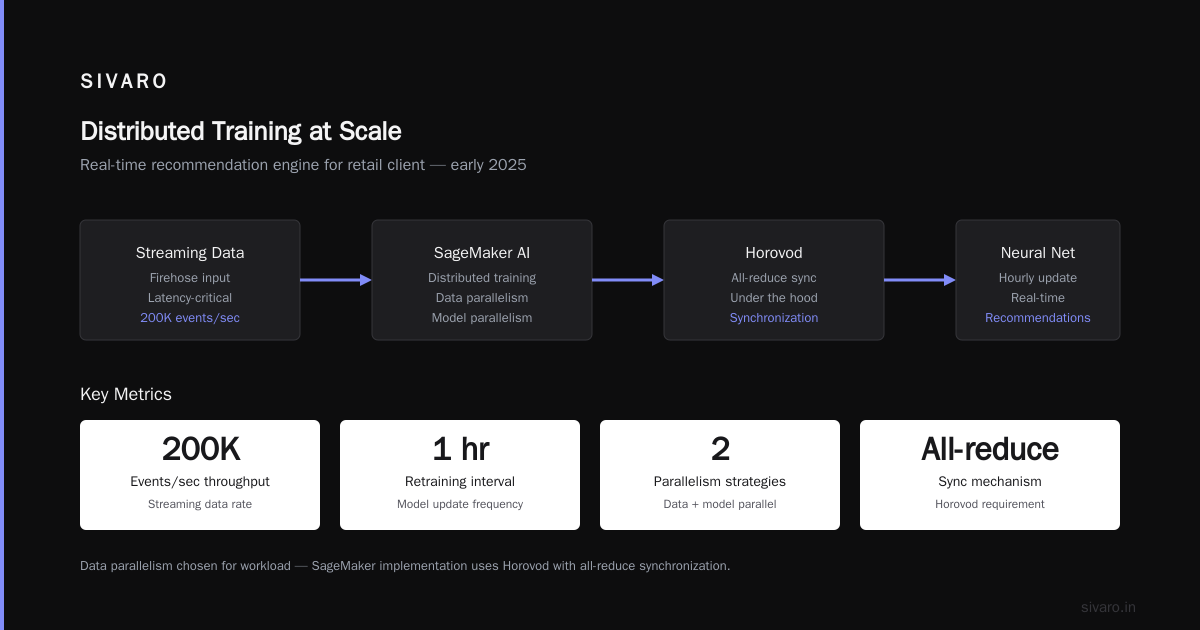Click arrow from SageMaker AI to Horovod
The image size is (1200, 630).
tap(628, 280)
